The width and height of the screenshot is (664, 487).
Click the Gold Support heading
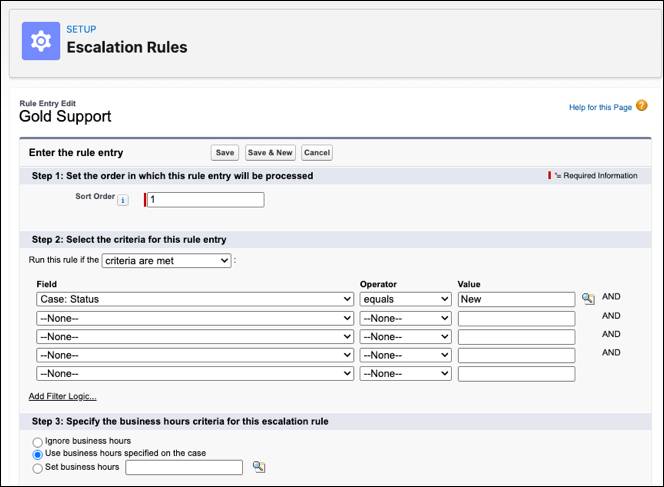pos(65,116)
